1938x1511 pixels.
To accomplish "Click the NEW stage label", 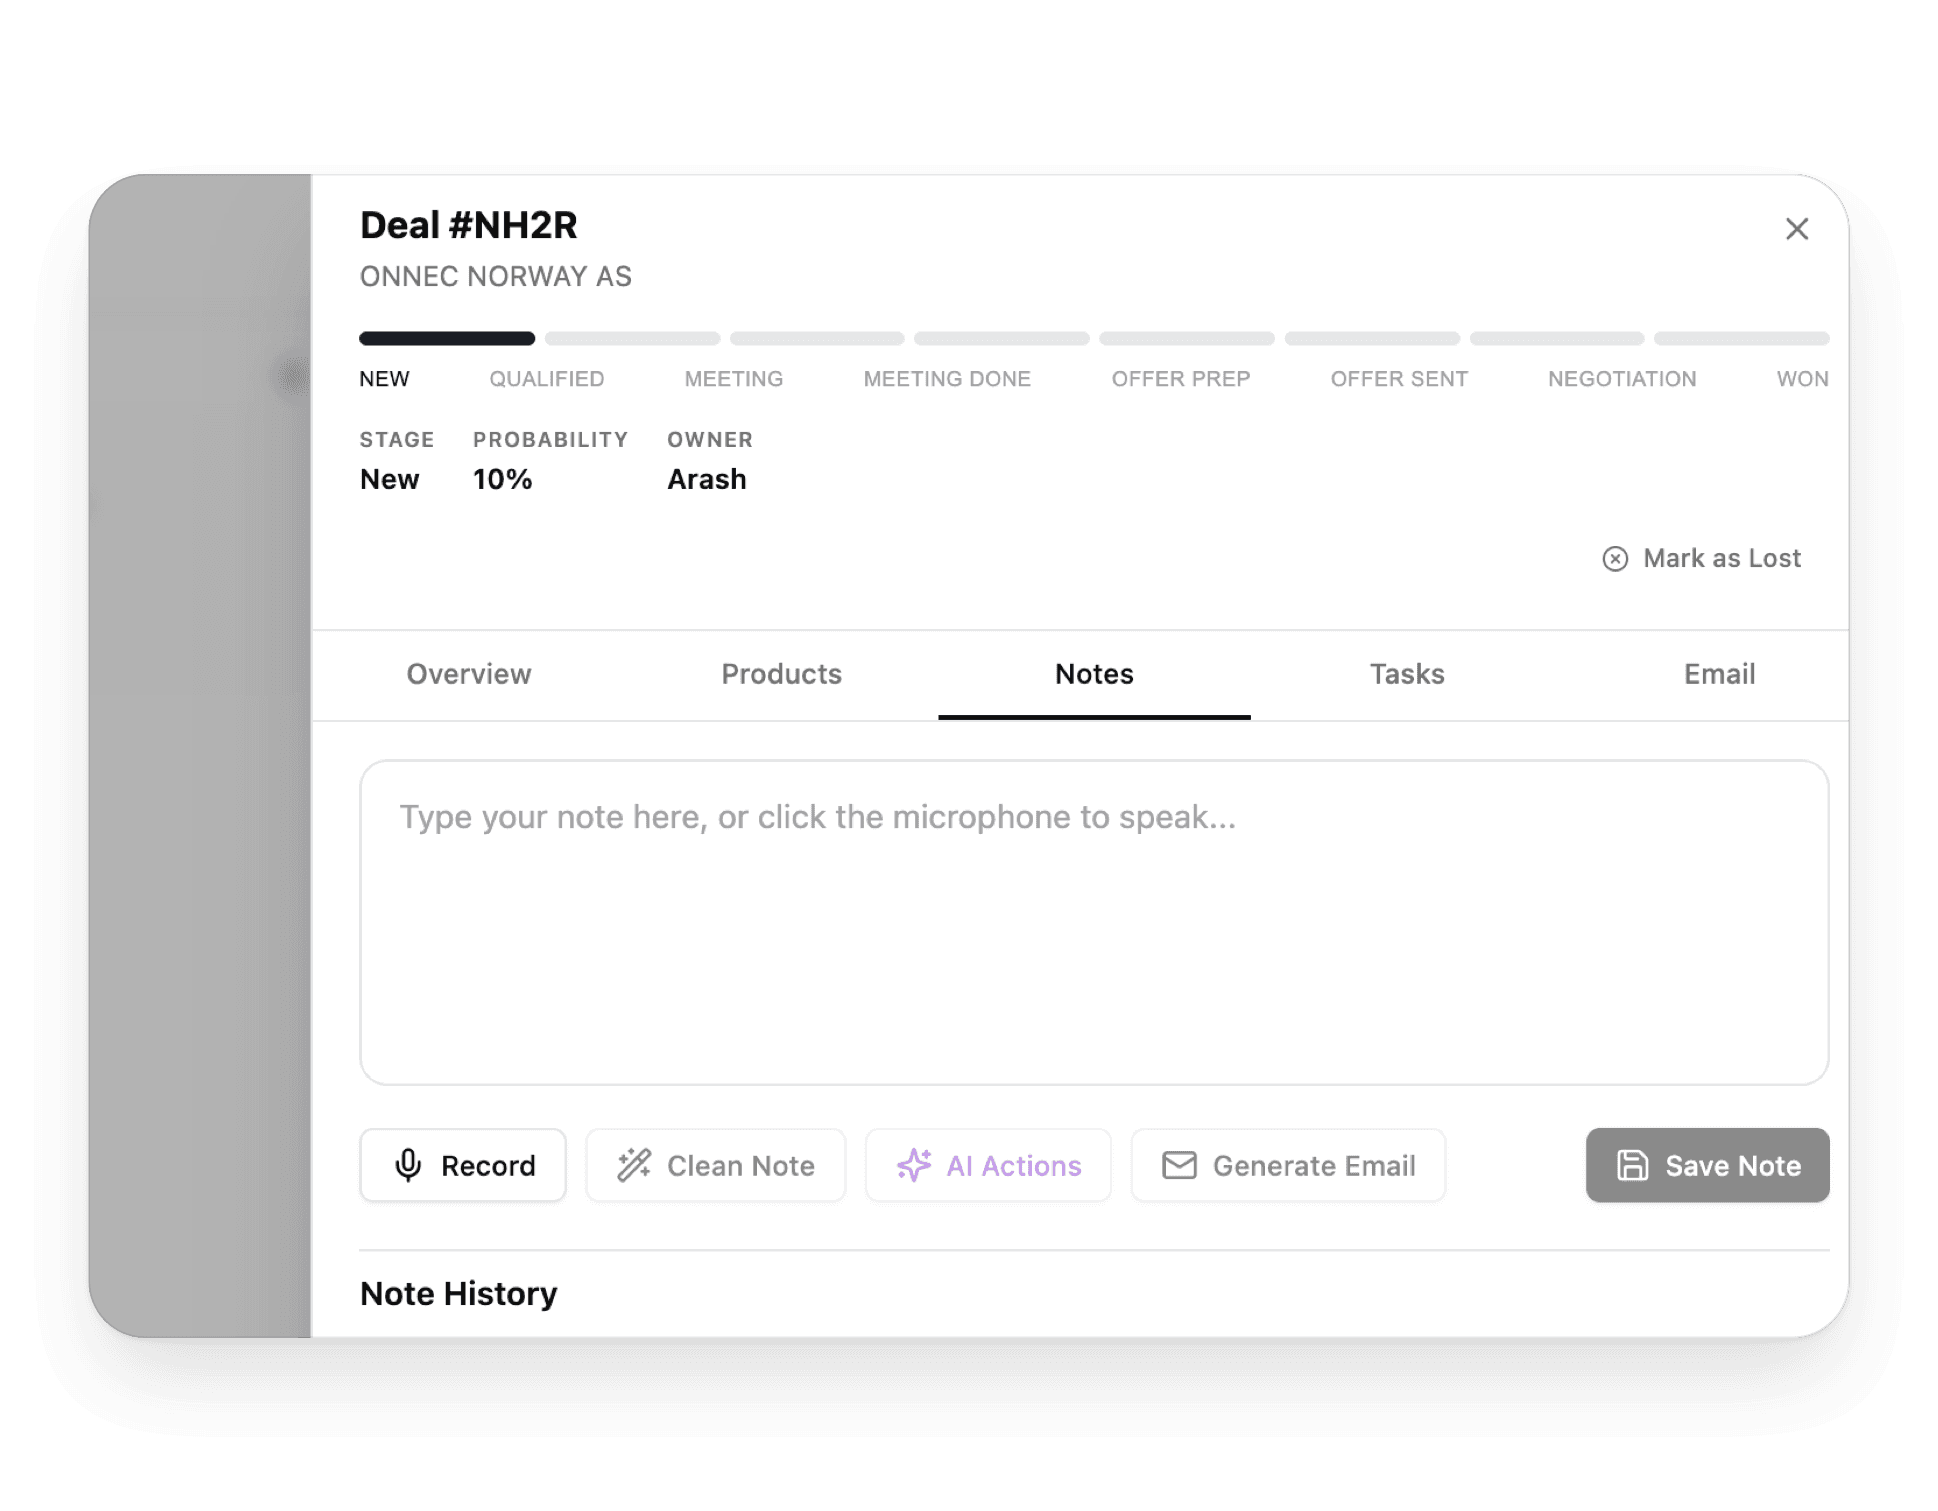I will click(385, 379).
